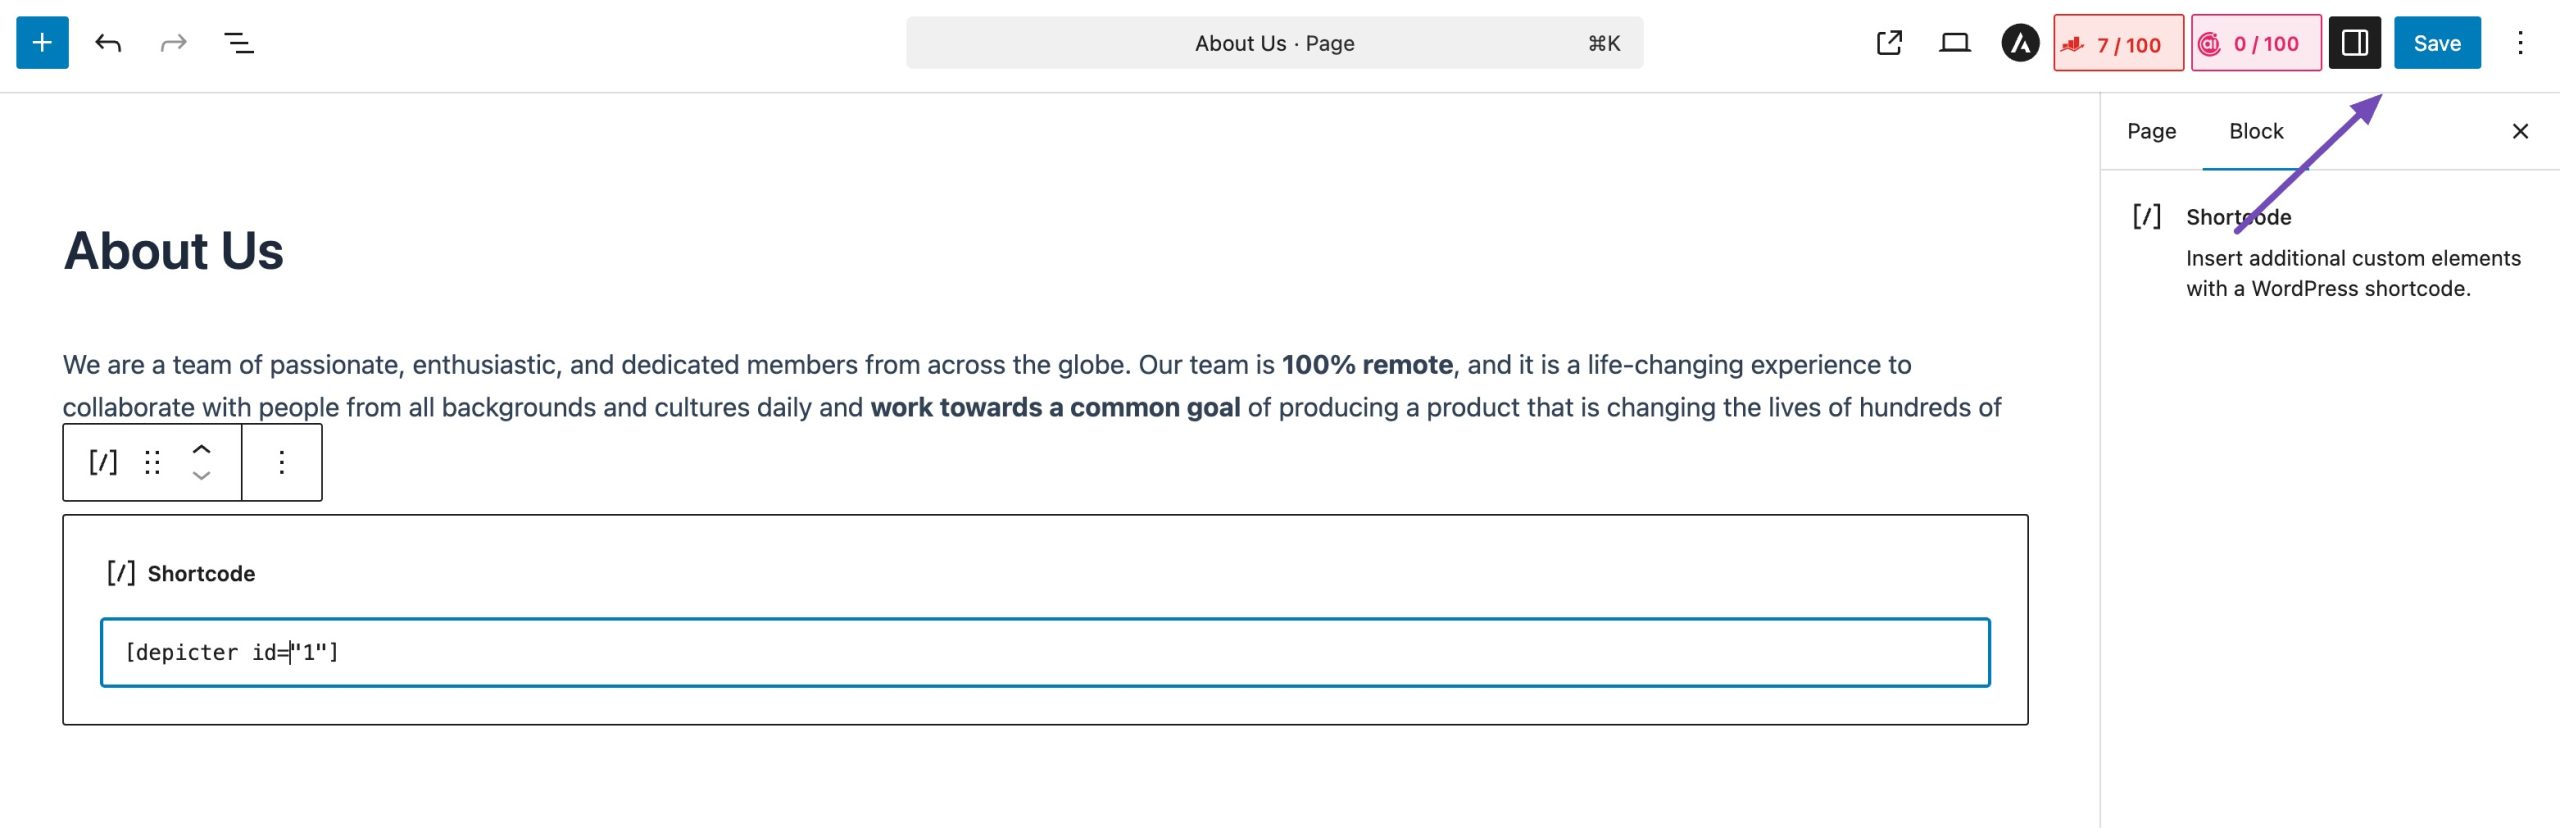Viewport: 2560px width, 828px height.
Task: Switch to the Block tab
Action: pos(2256,131)
